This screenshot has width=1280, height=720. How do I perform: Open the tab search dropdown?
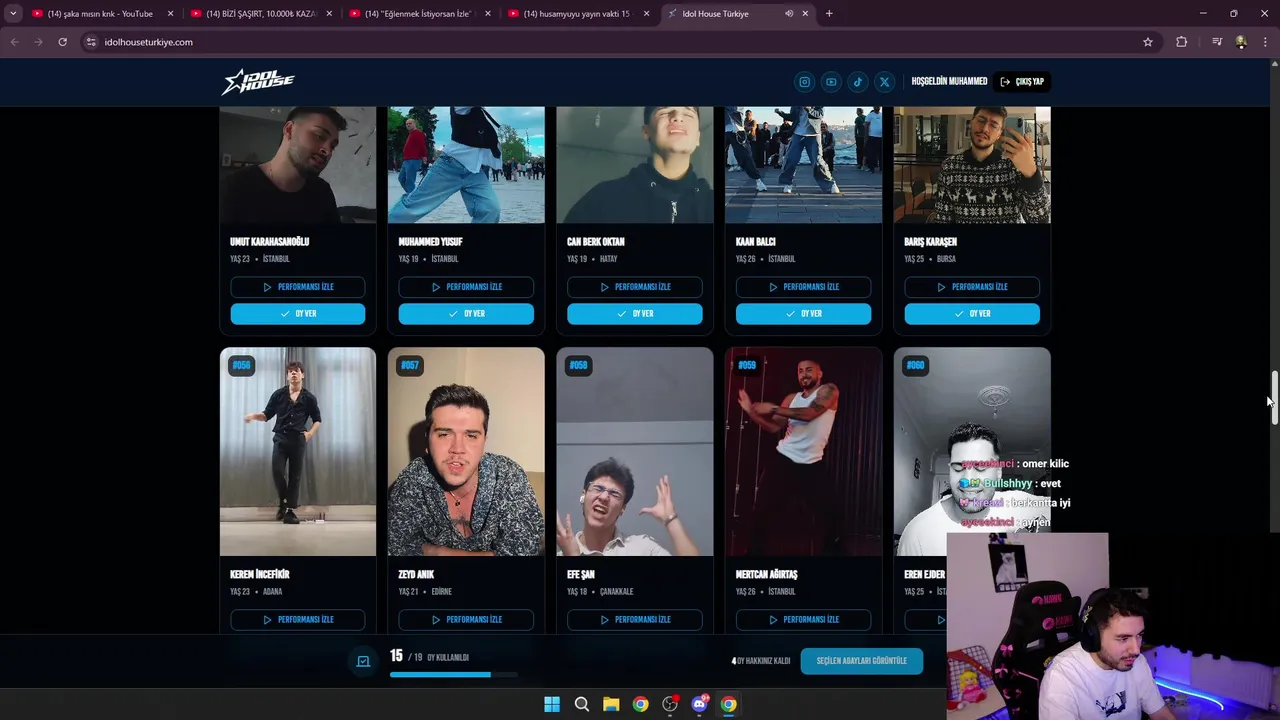(x=13, y=14)
